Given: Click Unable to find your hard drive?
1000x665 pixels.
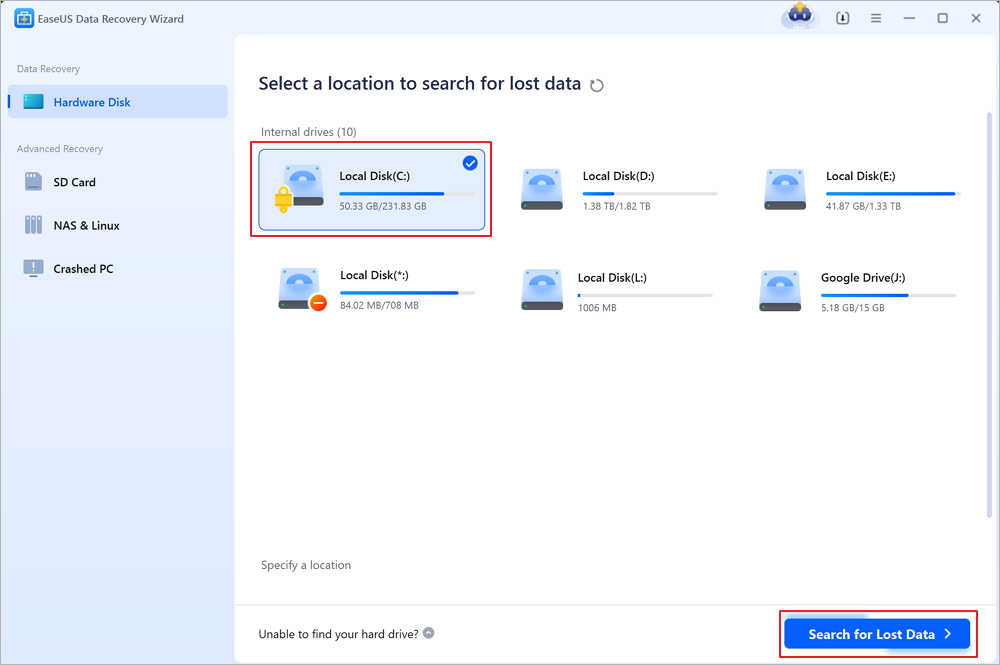Looking at the screenshot, I should (x=338, y=634).
